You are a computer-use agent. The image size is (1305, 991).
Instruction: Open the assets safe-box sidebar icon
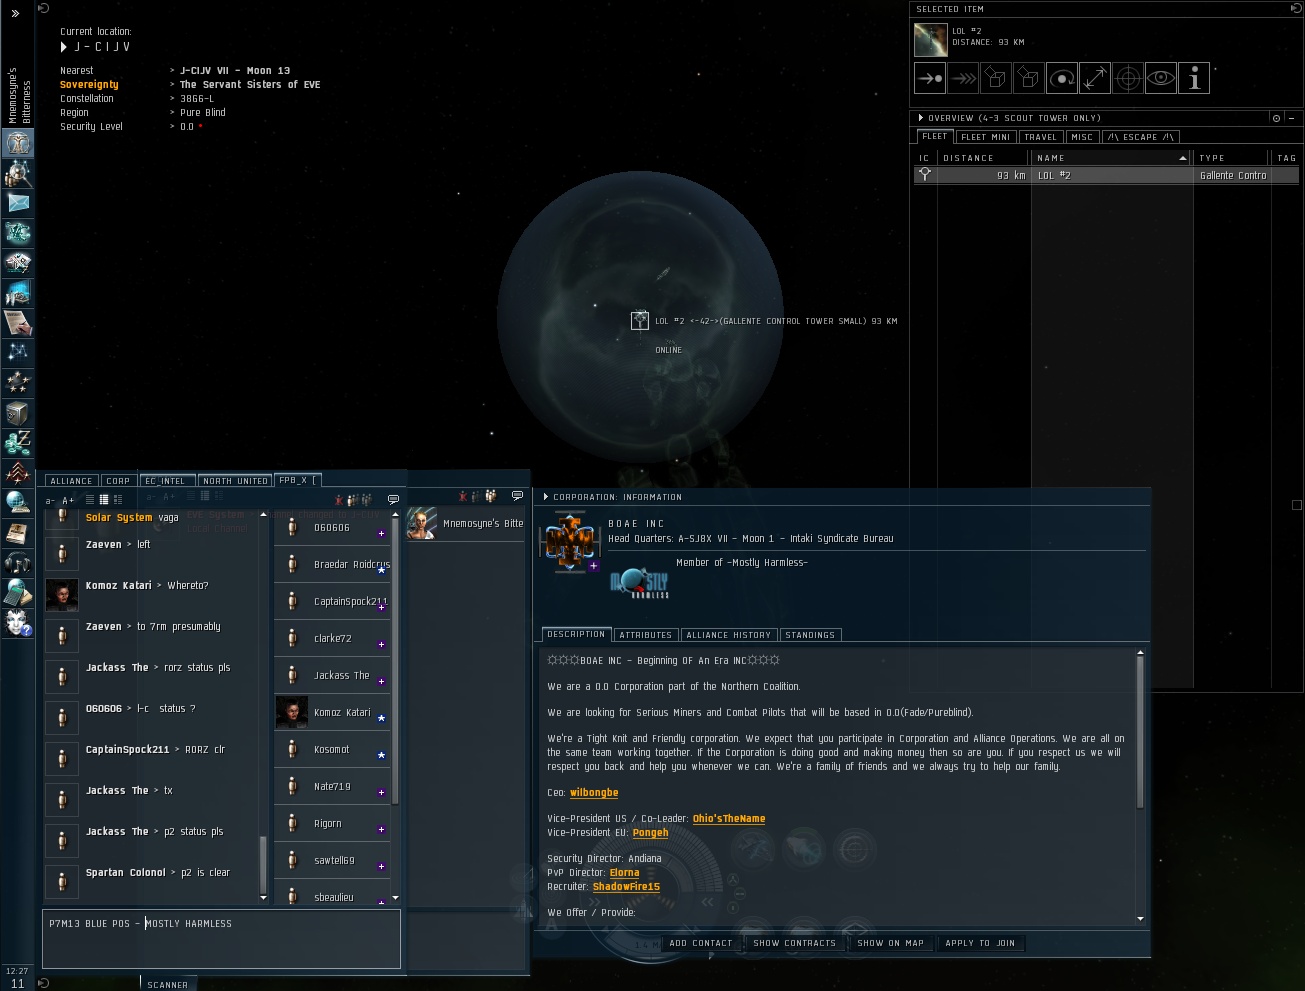tap(18, 413)
